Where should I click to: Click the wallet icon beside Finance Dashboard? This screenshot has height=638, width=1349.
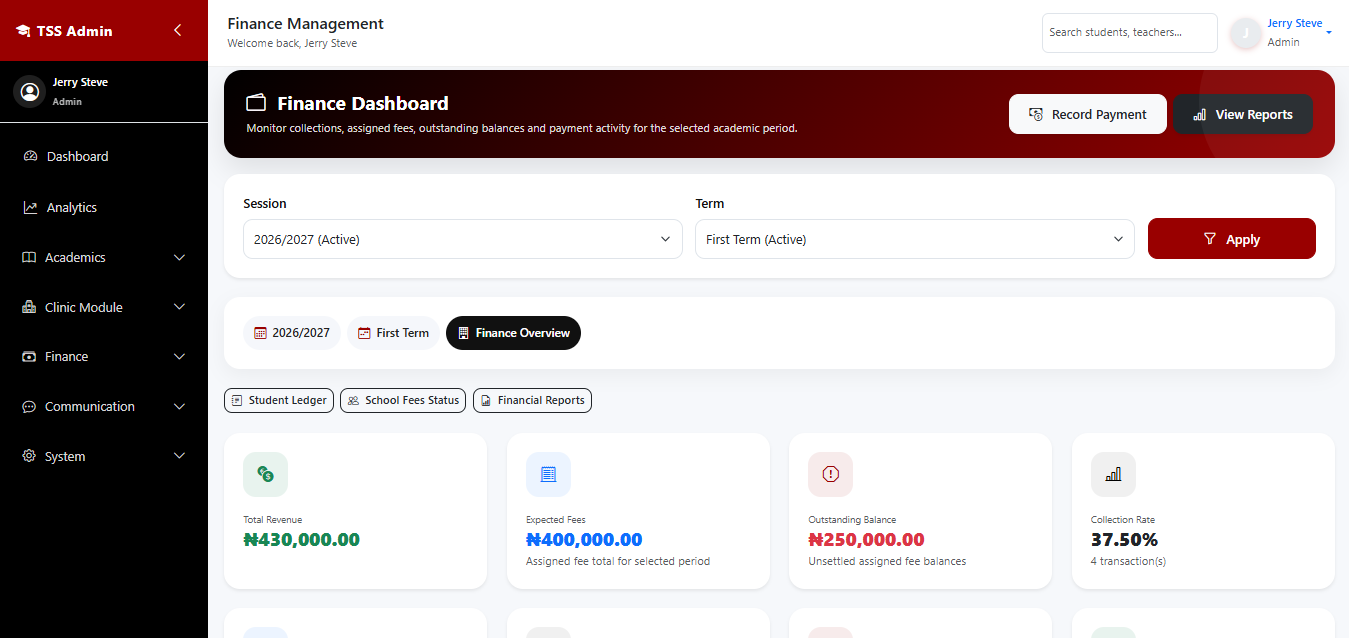click(256, 103)
